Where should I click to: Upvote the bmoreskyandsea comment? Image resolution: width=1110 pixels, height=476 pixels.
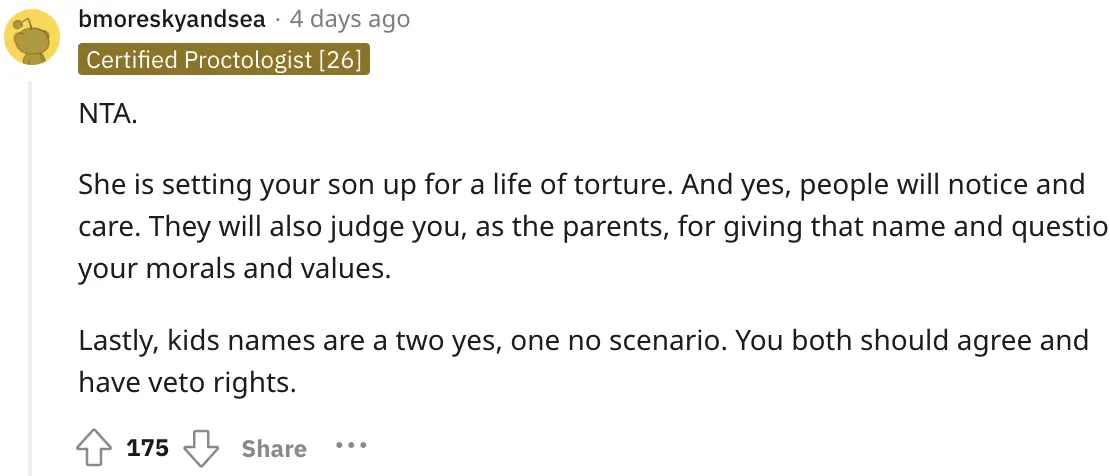pos(96,448)
